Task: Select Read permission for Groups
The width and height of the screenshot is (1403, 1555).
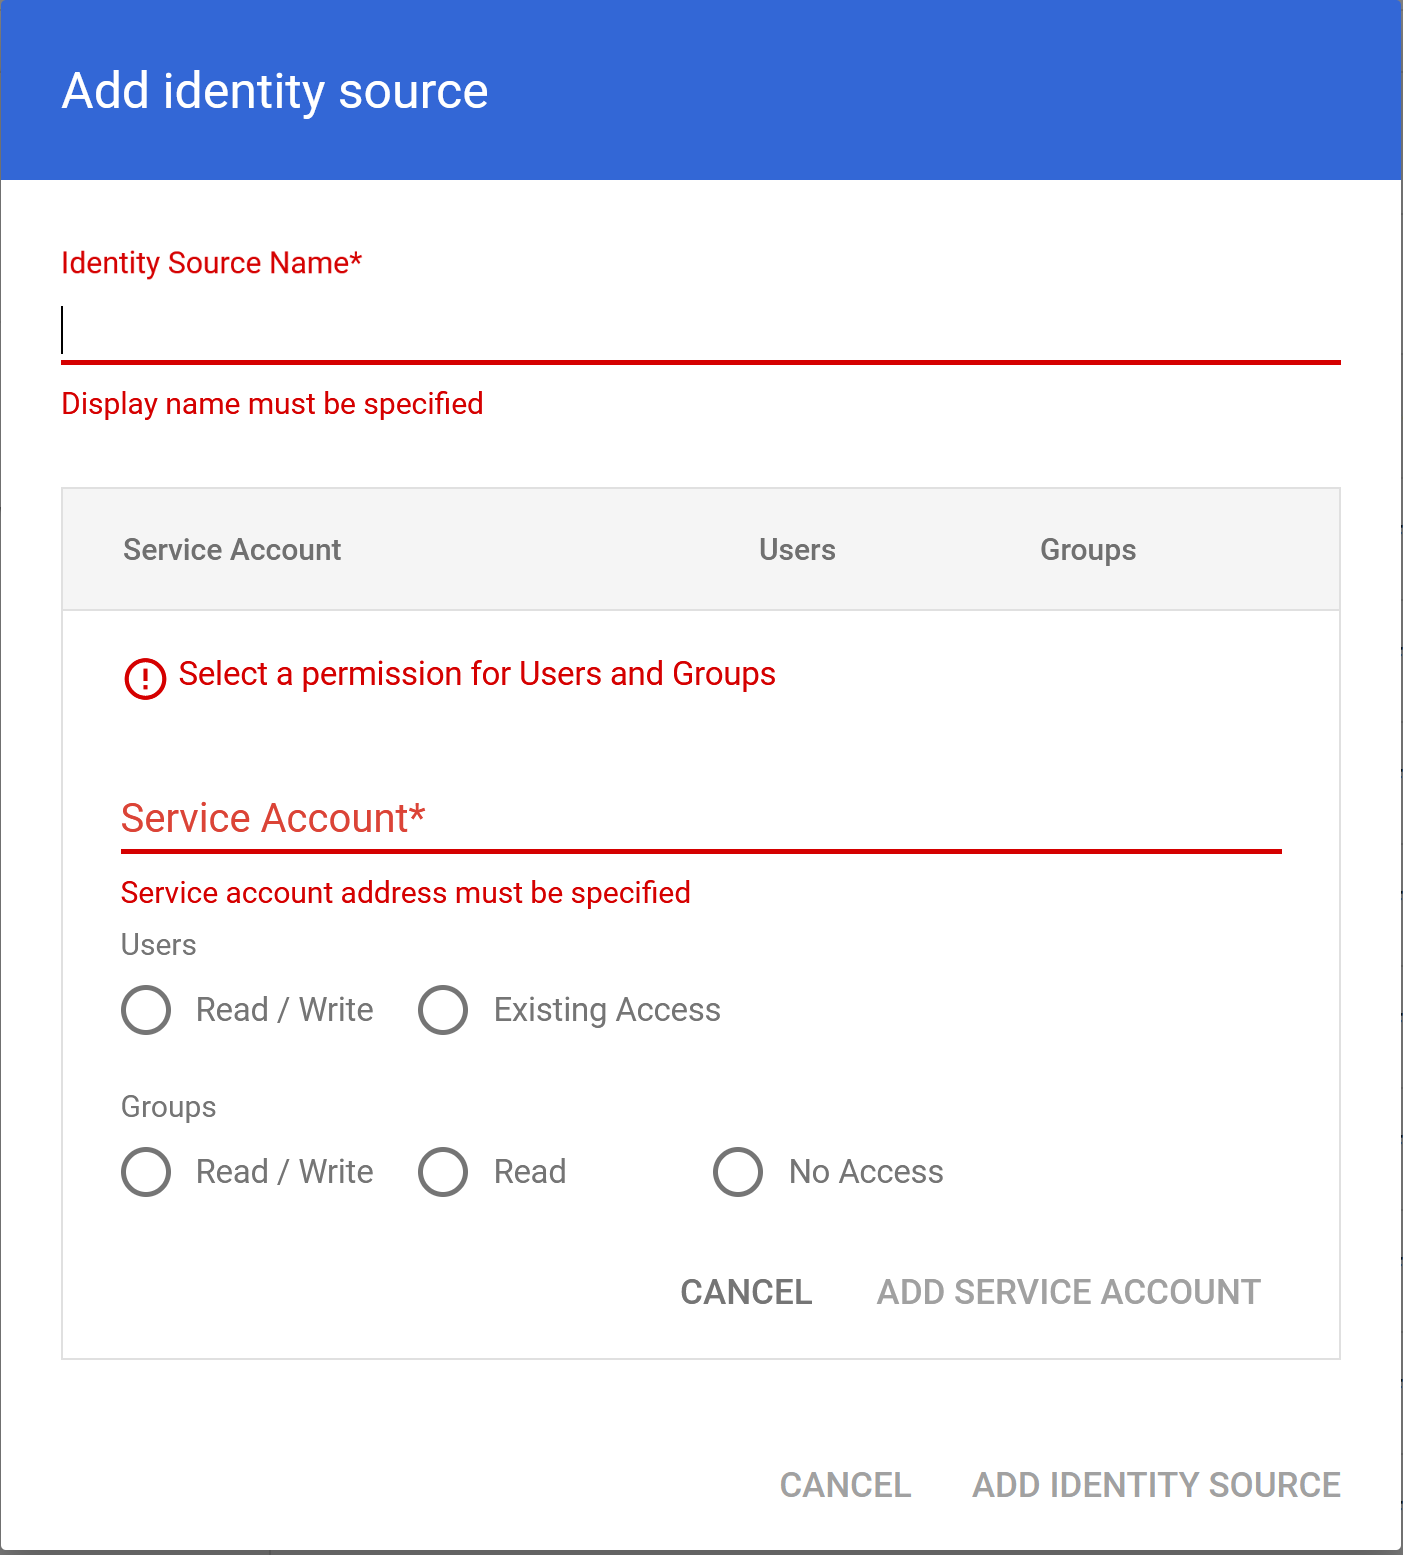Action: (x=443, y=1172)
